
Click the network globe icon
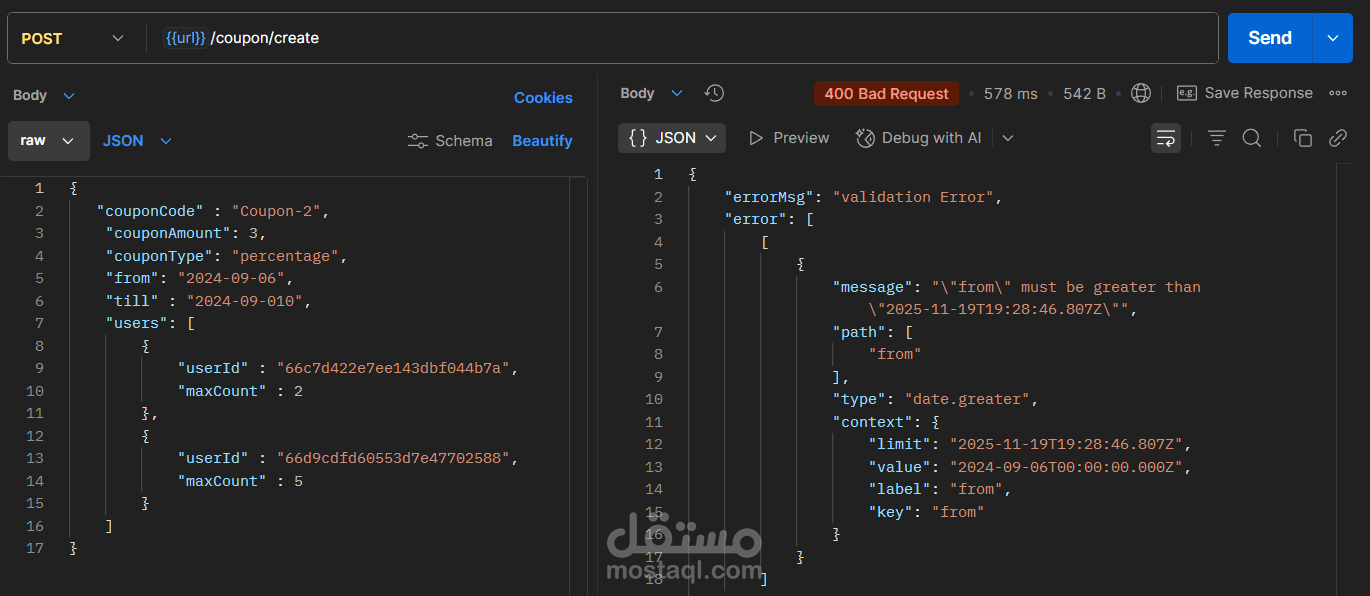[x=1140, y=93]
